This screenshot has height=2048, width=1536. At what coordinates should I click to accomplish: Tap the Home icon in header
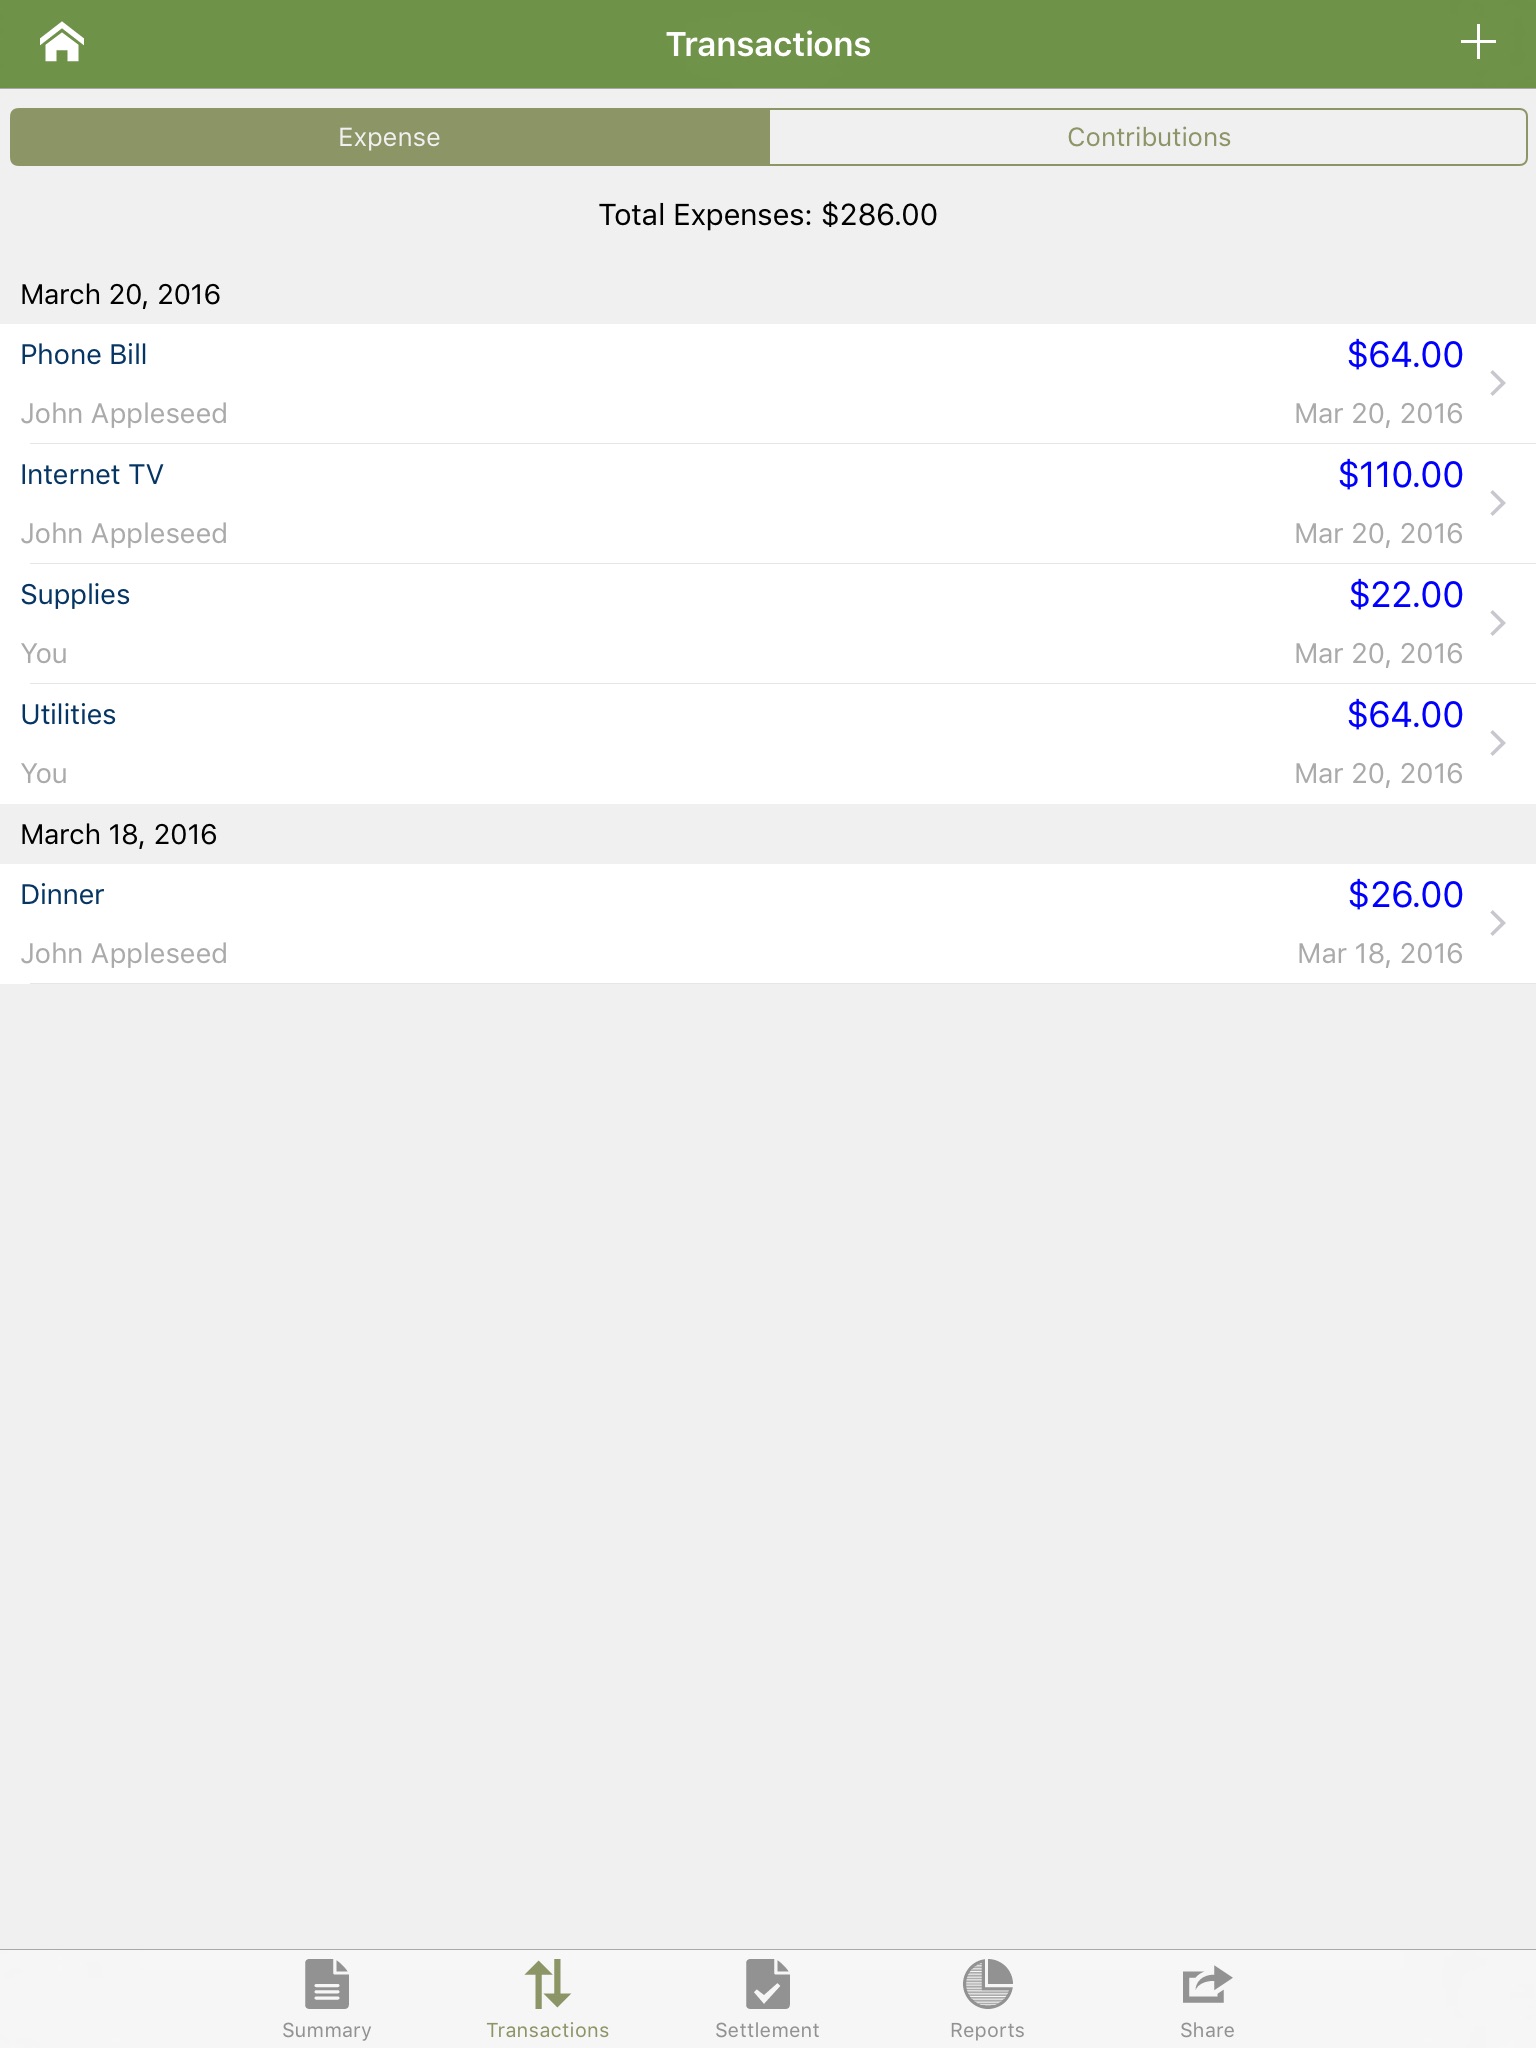point(61,44)
